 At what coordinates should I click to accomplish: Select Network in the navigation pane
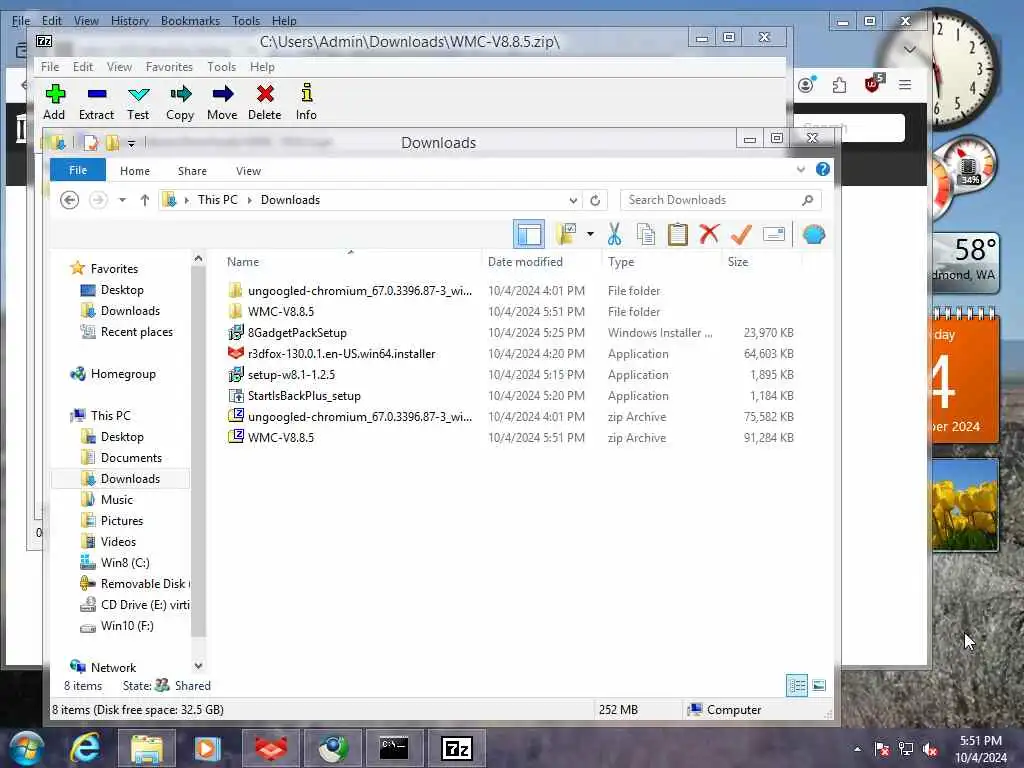click(x=113, y=667)
